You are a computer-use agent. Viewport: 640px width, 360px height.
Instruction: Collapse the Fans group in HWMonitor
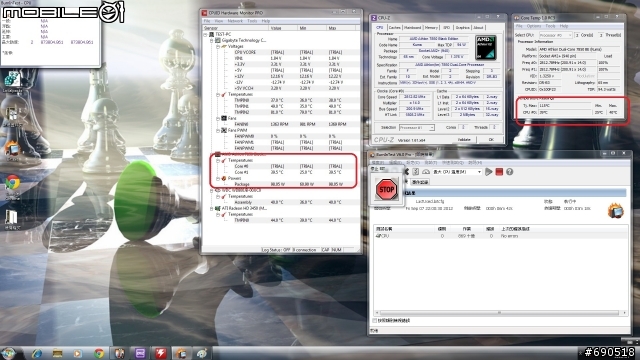pyautogui.click(x=218, y=118)
